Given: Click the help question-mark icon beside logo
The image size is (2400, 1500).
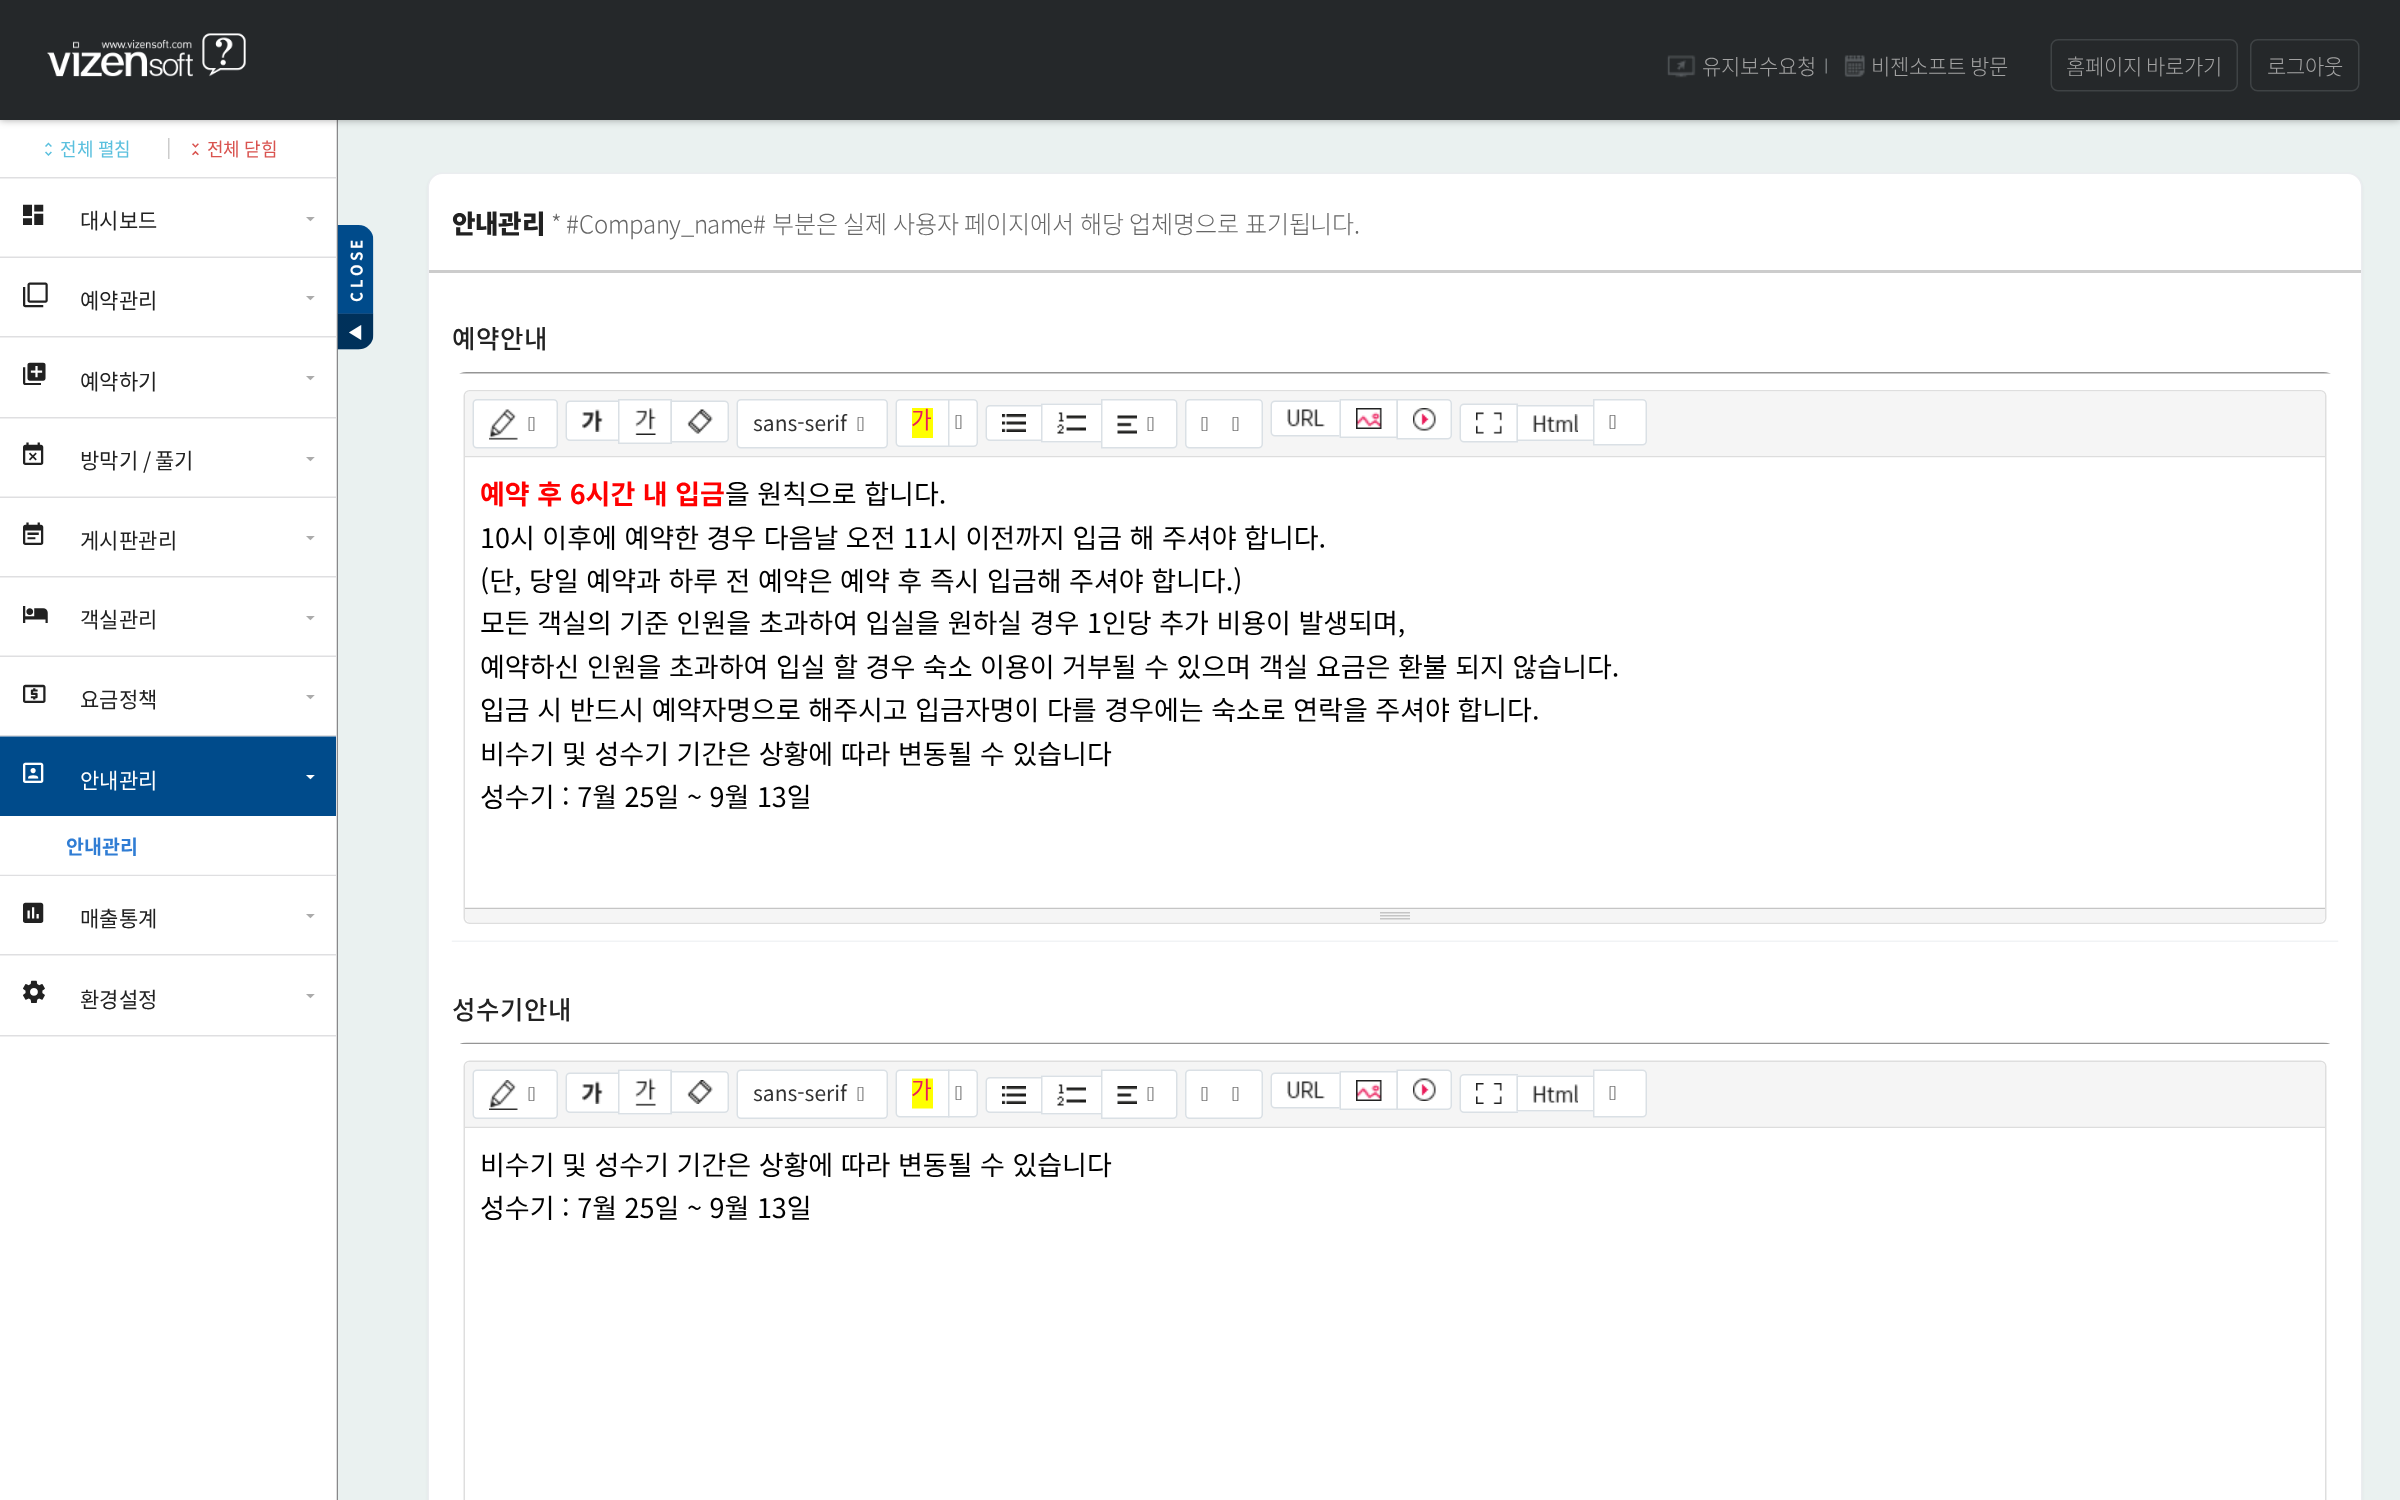Looking at the screenshot, I should pyautogui.click(x=224, y=54).
